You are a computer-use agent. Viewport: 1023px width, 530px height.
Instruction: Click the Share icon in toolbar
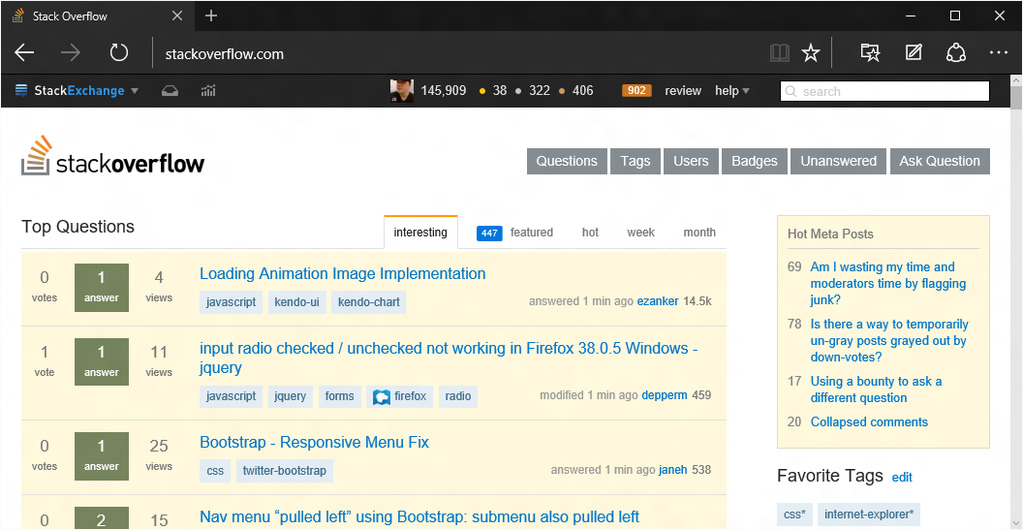pos(956,53)
